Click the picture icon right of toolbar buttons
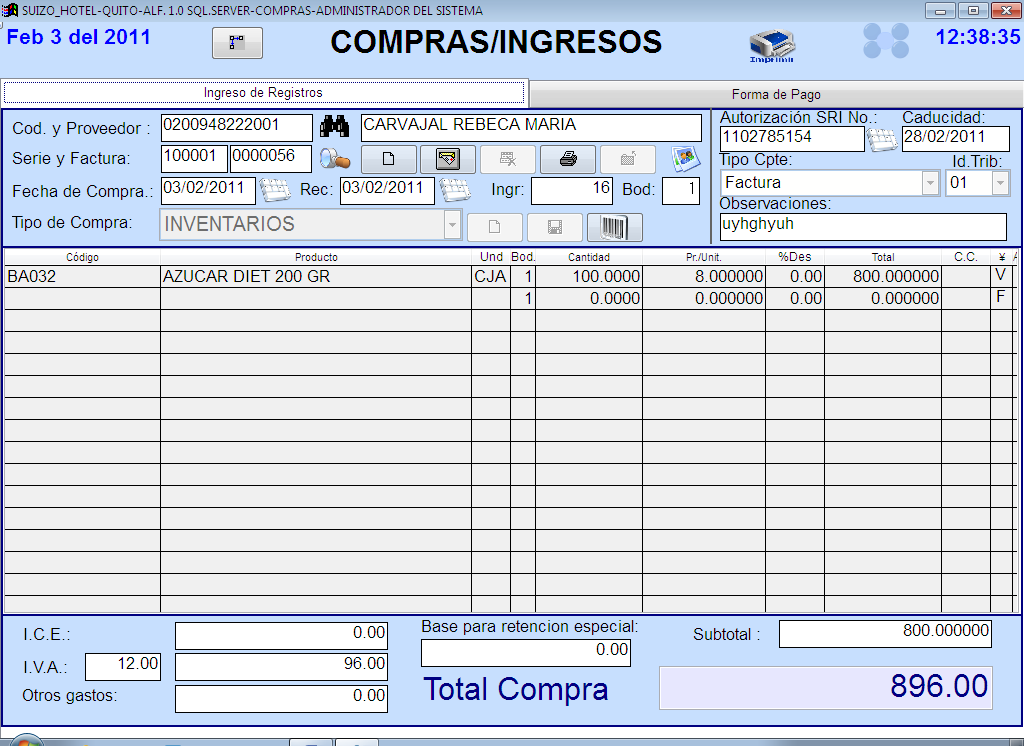1024x746 pixels. pos(684,159)
